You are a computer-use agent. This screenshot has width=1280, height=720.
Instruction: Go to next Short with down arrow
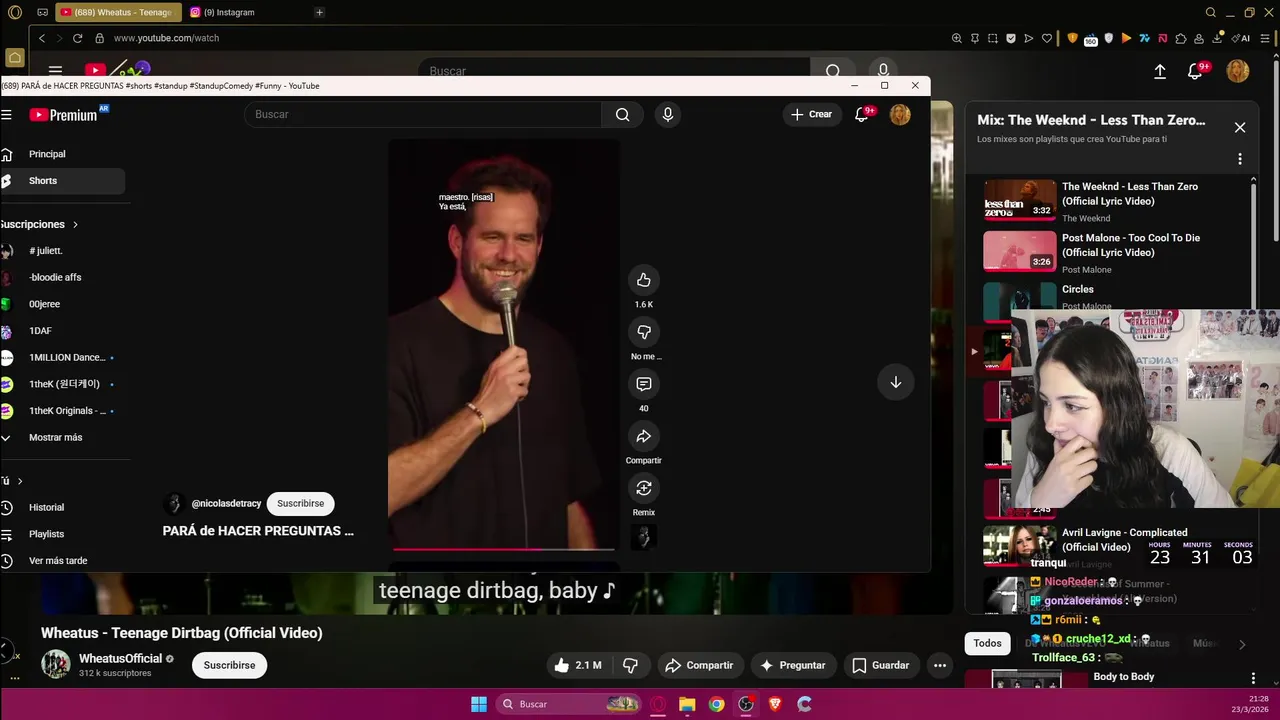pyautogui.click(x=895, y=382)
